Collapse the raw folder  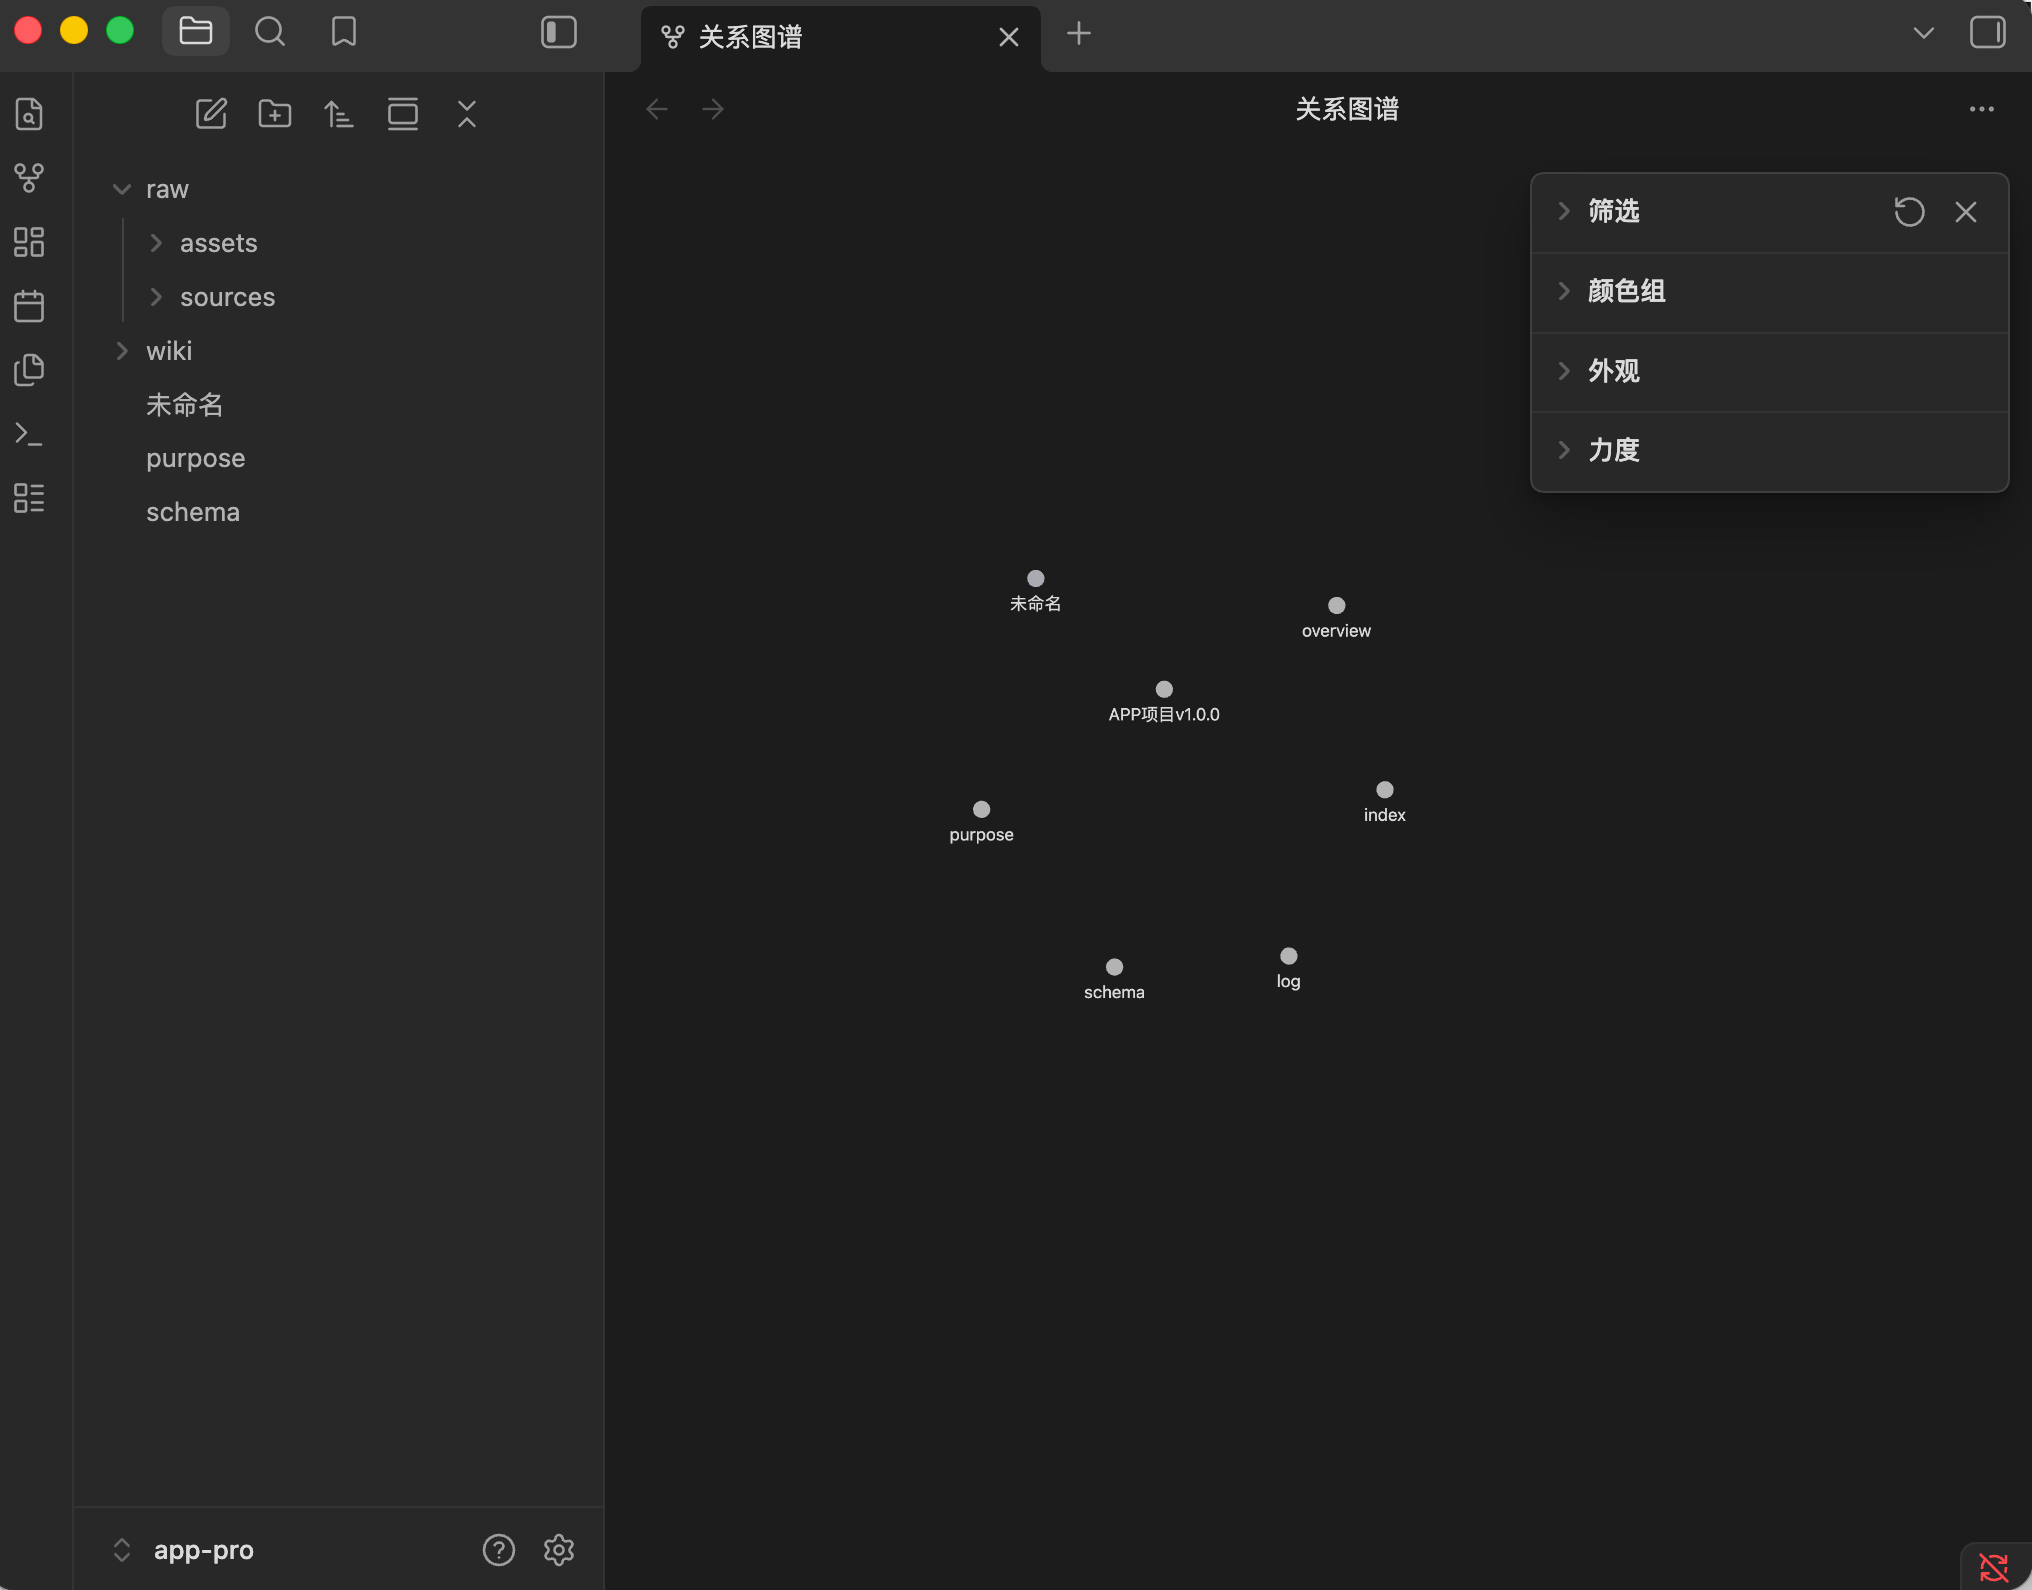coord(122,189)
